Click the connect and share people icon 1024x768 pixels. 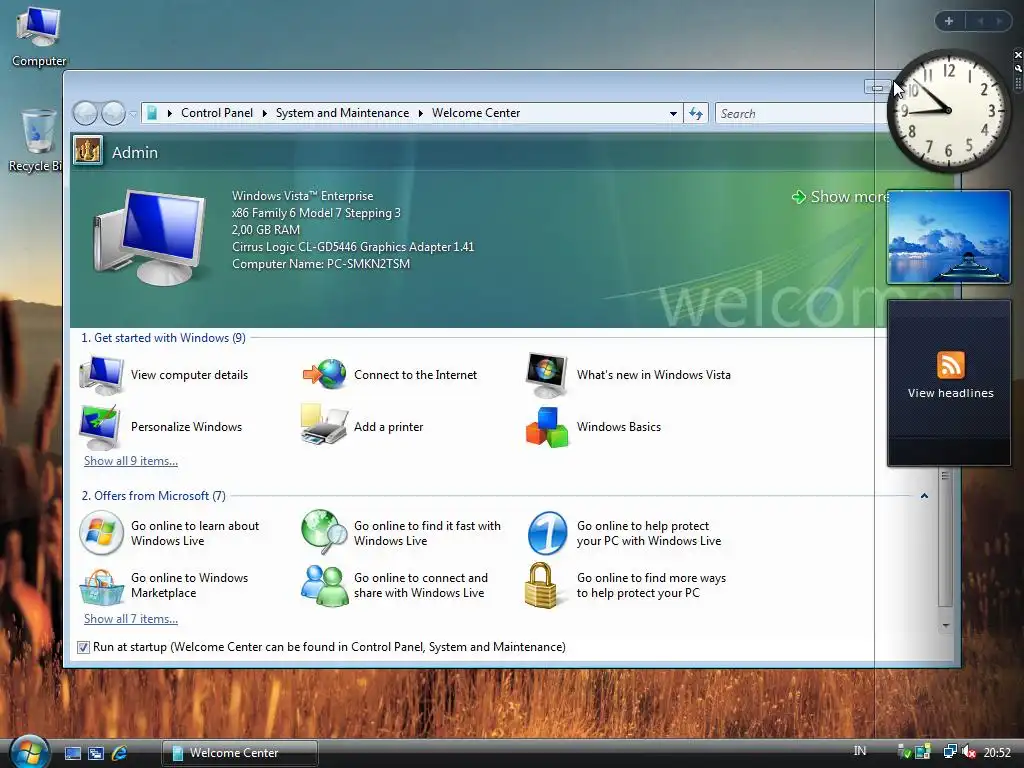(x=325, y=585)
